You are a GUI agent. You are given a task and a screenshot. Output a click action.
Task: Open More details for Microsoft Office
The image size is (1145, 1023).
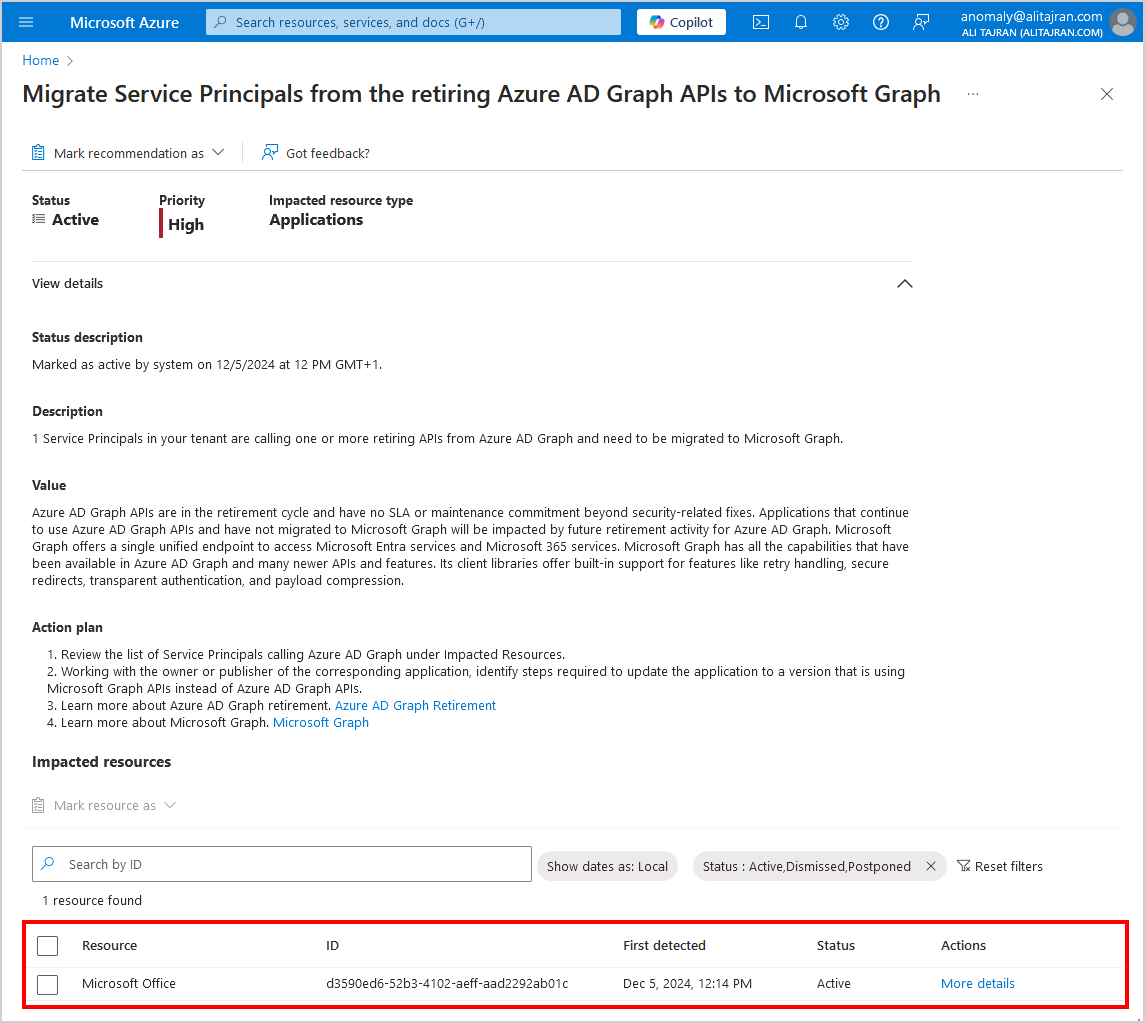click(x=978, y=984)
